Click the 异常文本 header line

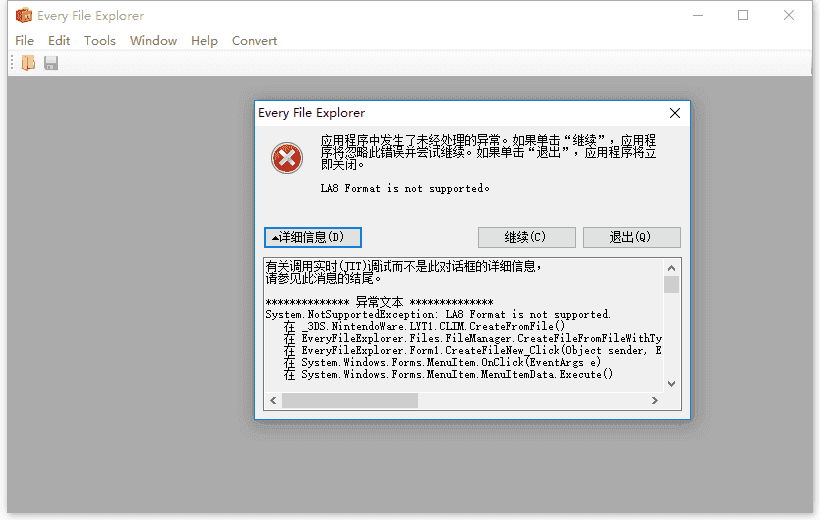click(379, 302)
